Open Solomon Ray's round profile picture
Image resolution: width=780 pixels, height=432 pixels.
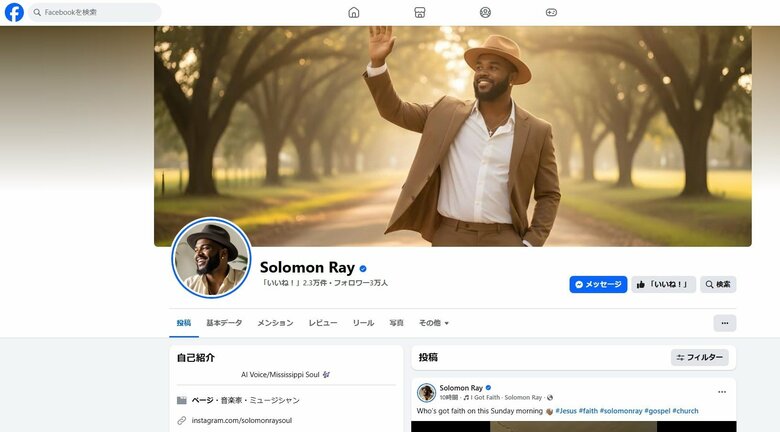[212, 258]
